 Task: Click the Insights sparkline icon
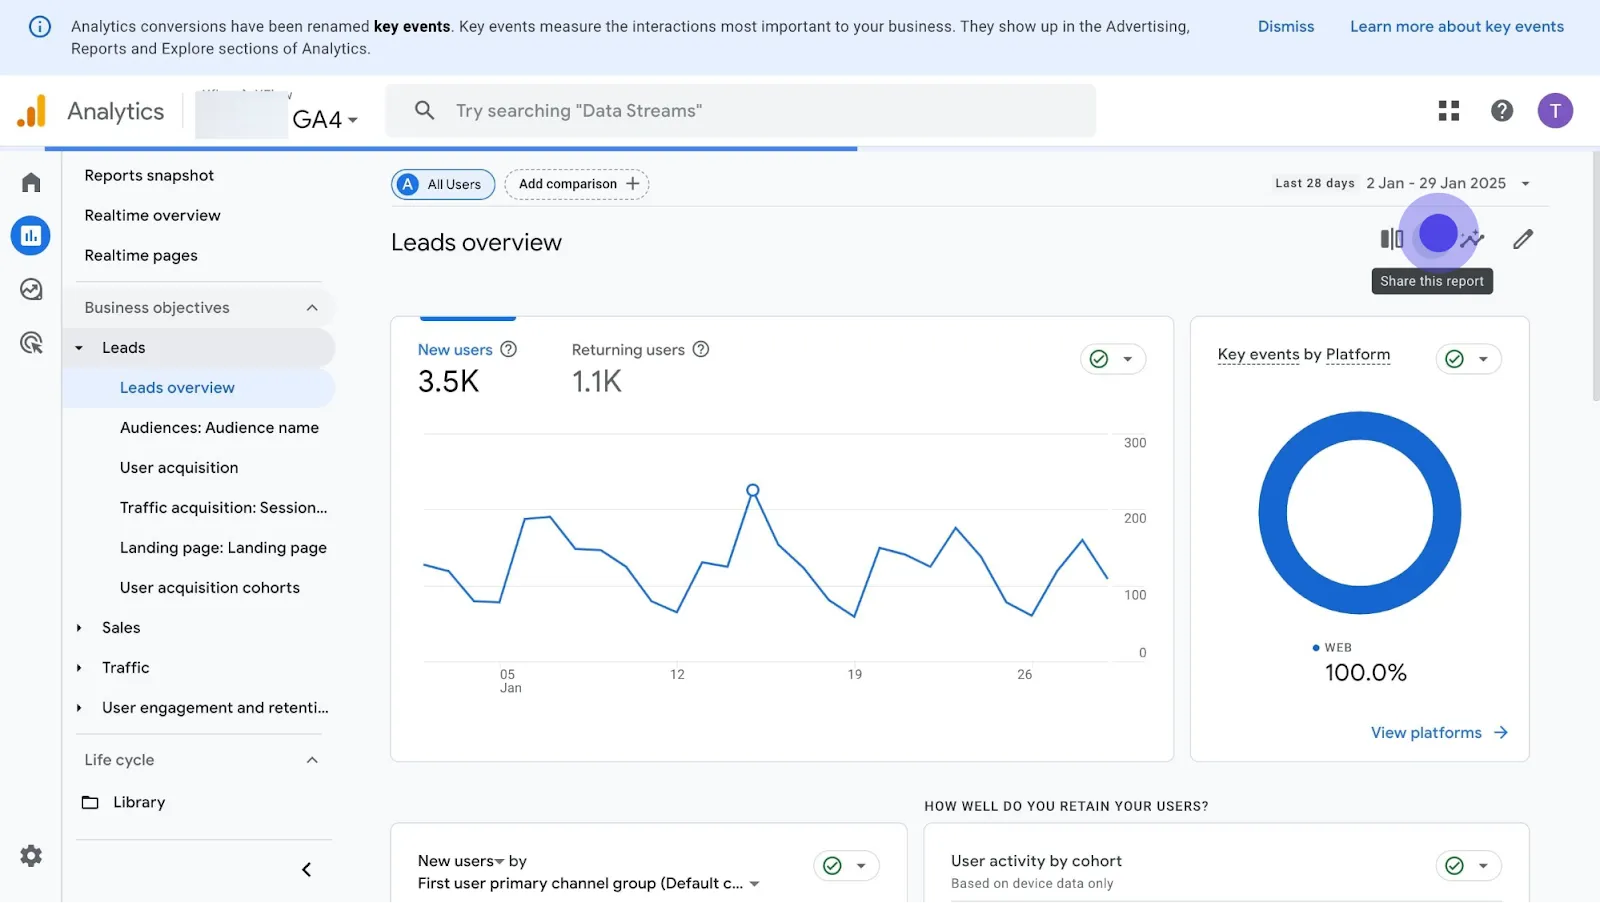click(1472, 239)
